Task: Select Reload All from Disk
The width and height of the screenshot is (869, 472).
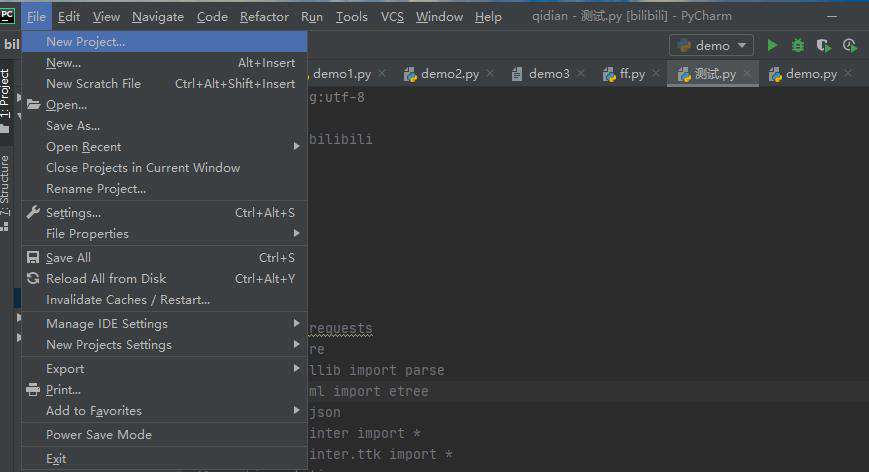Action: coord(165,279)
